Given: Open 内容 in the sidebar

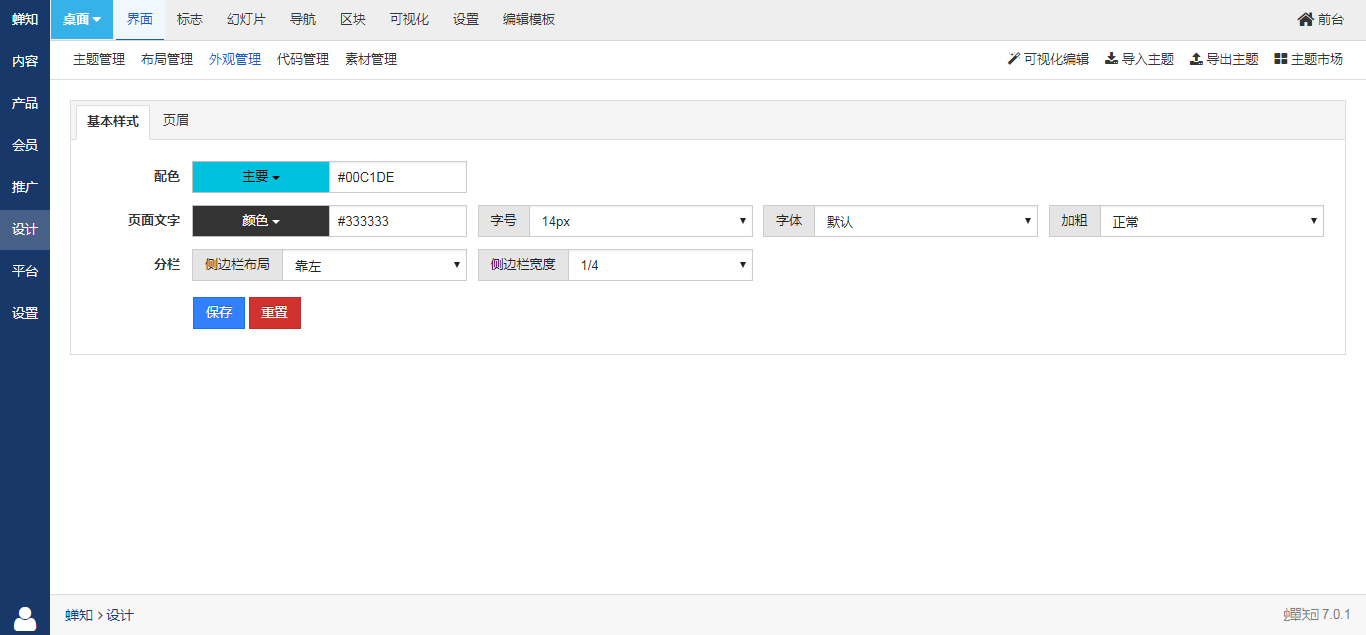Looking at the screenshot, I should 25,61.
